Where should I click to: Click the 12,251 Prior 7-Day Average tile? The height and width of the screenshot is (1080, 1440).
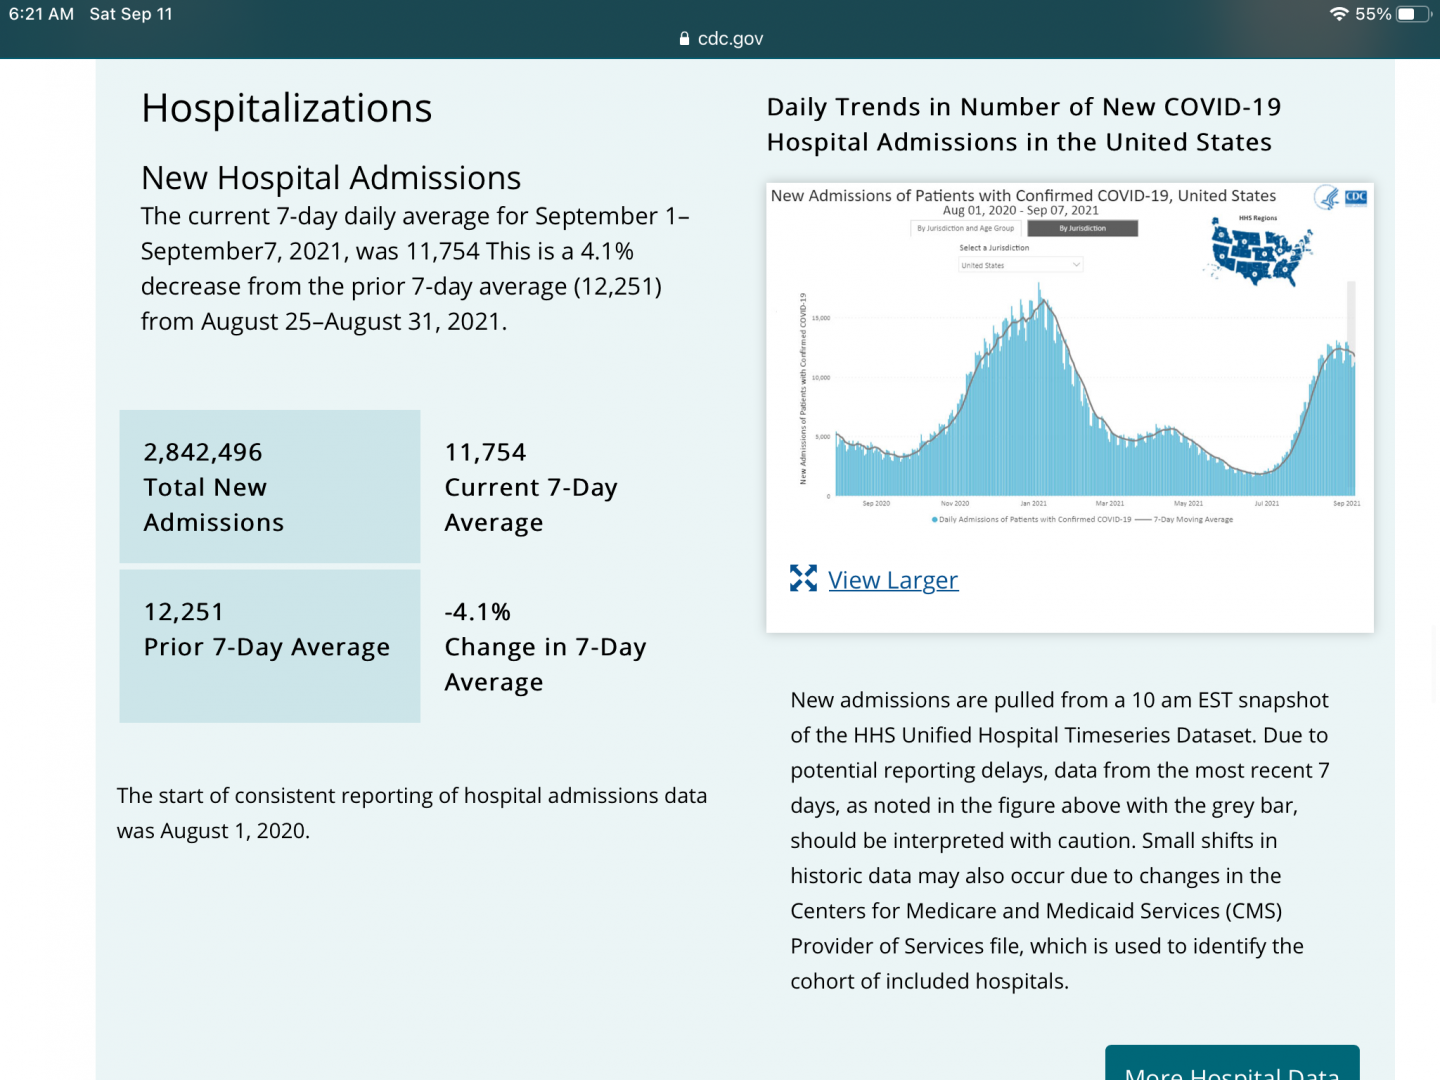pyautogui.click(x=270, y=646)
